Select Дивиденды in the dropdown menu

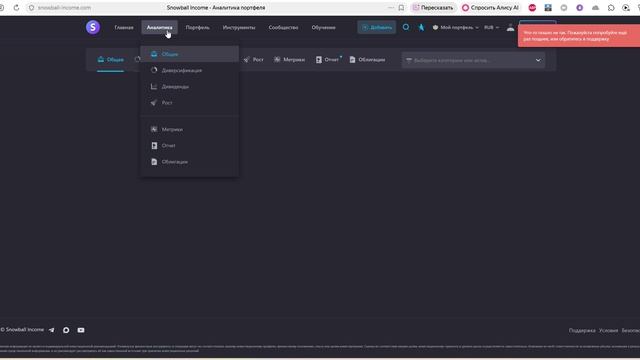point(190,87)
